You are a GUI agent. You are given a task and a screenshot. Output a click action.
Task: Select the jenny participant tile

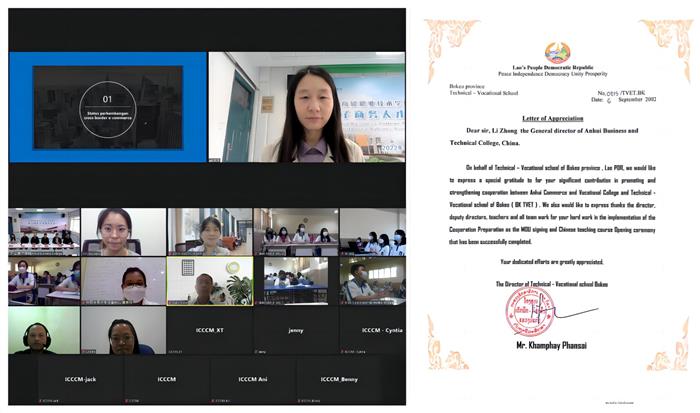pos(295,329)
